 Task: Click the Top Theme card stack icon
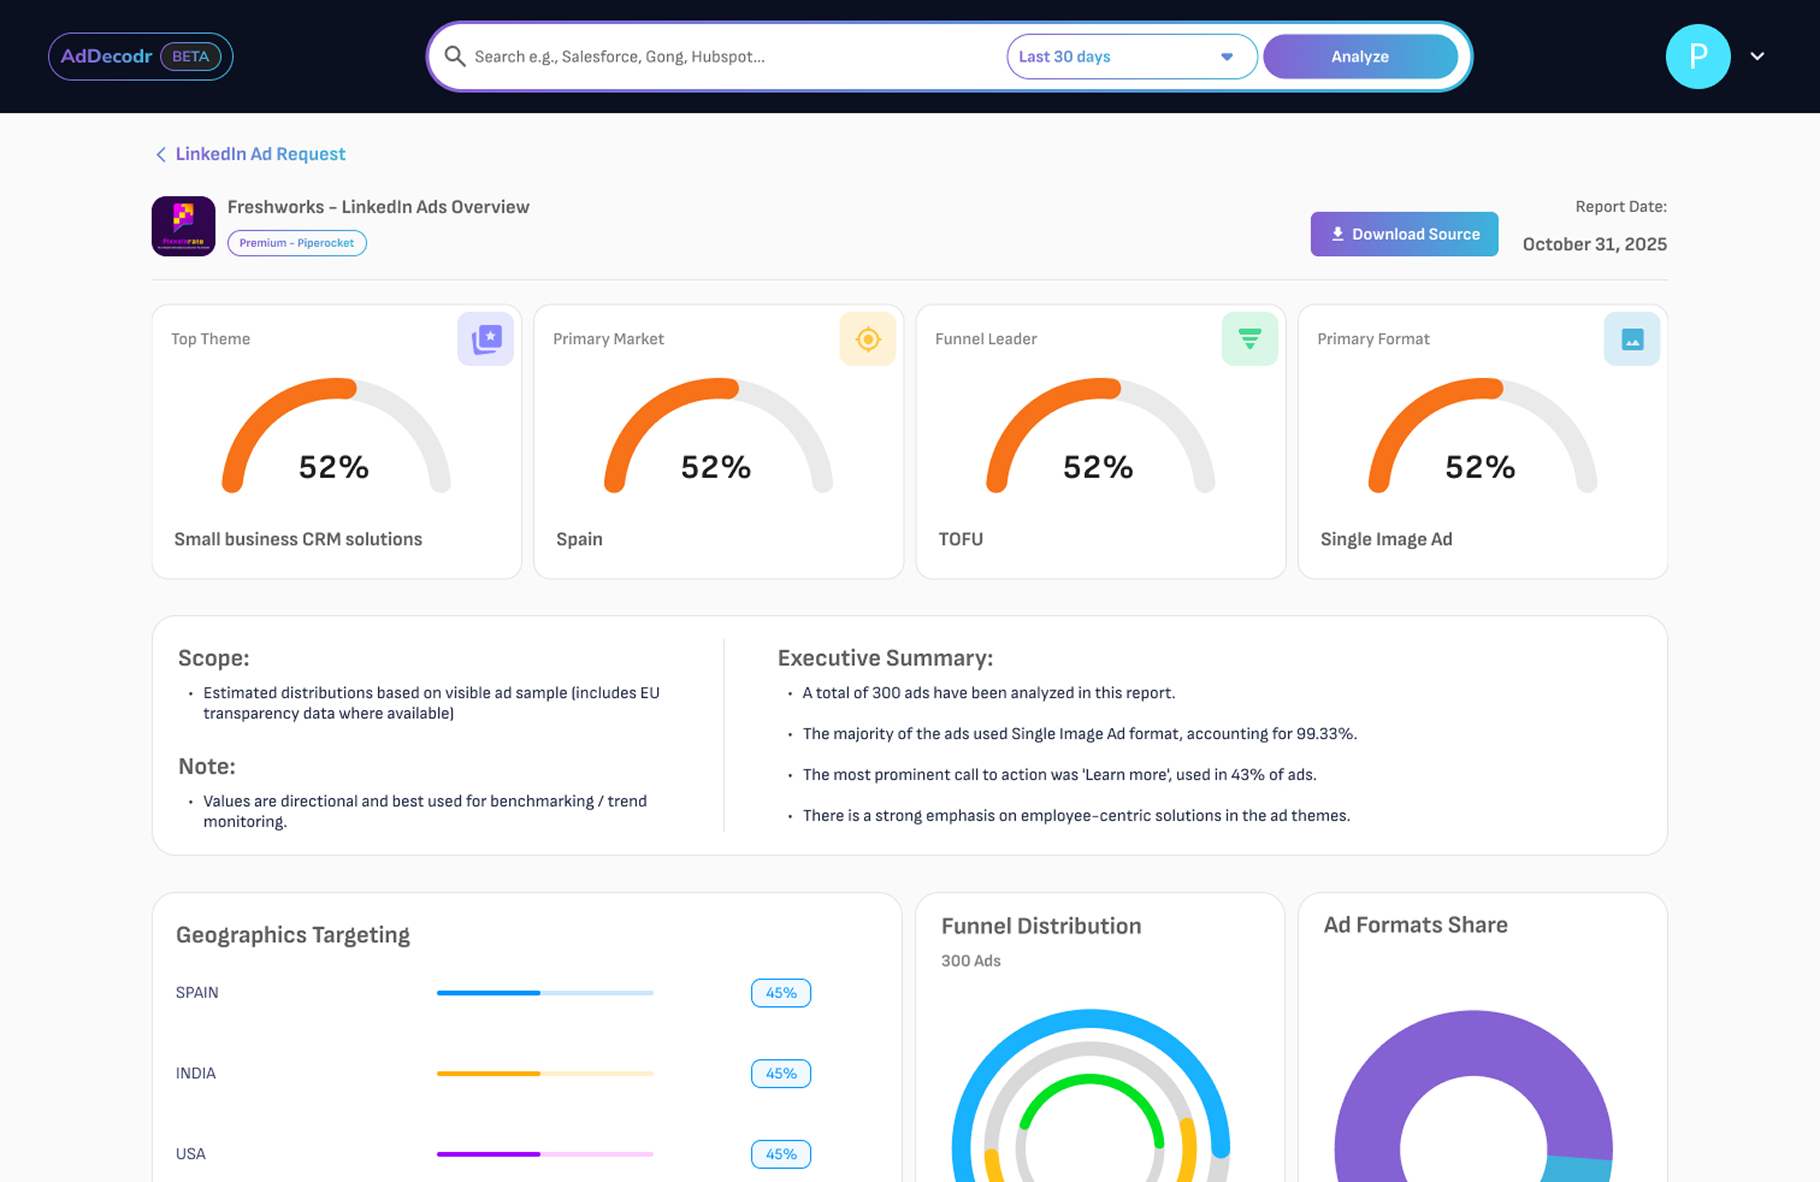tap(485, 339)
